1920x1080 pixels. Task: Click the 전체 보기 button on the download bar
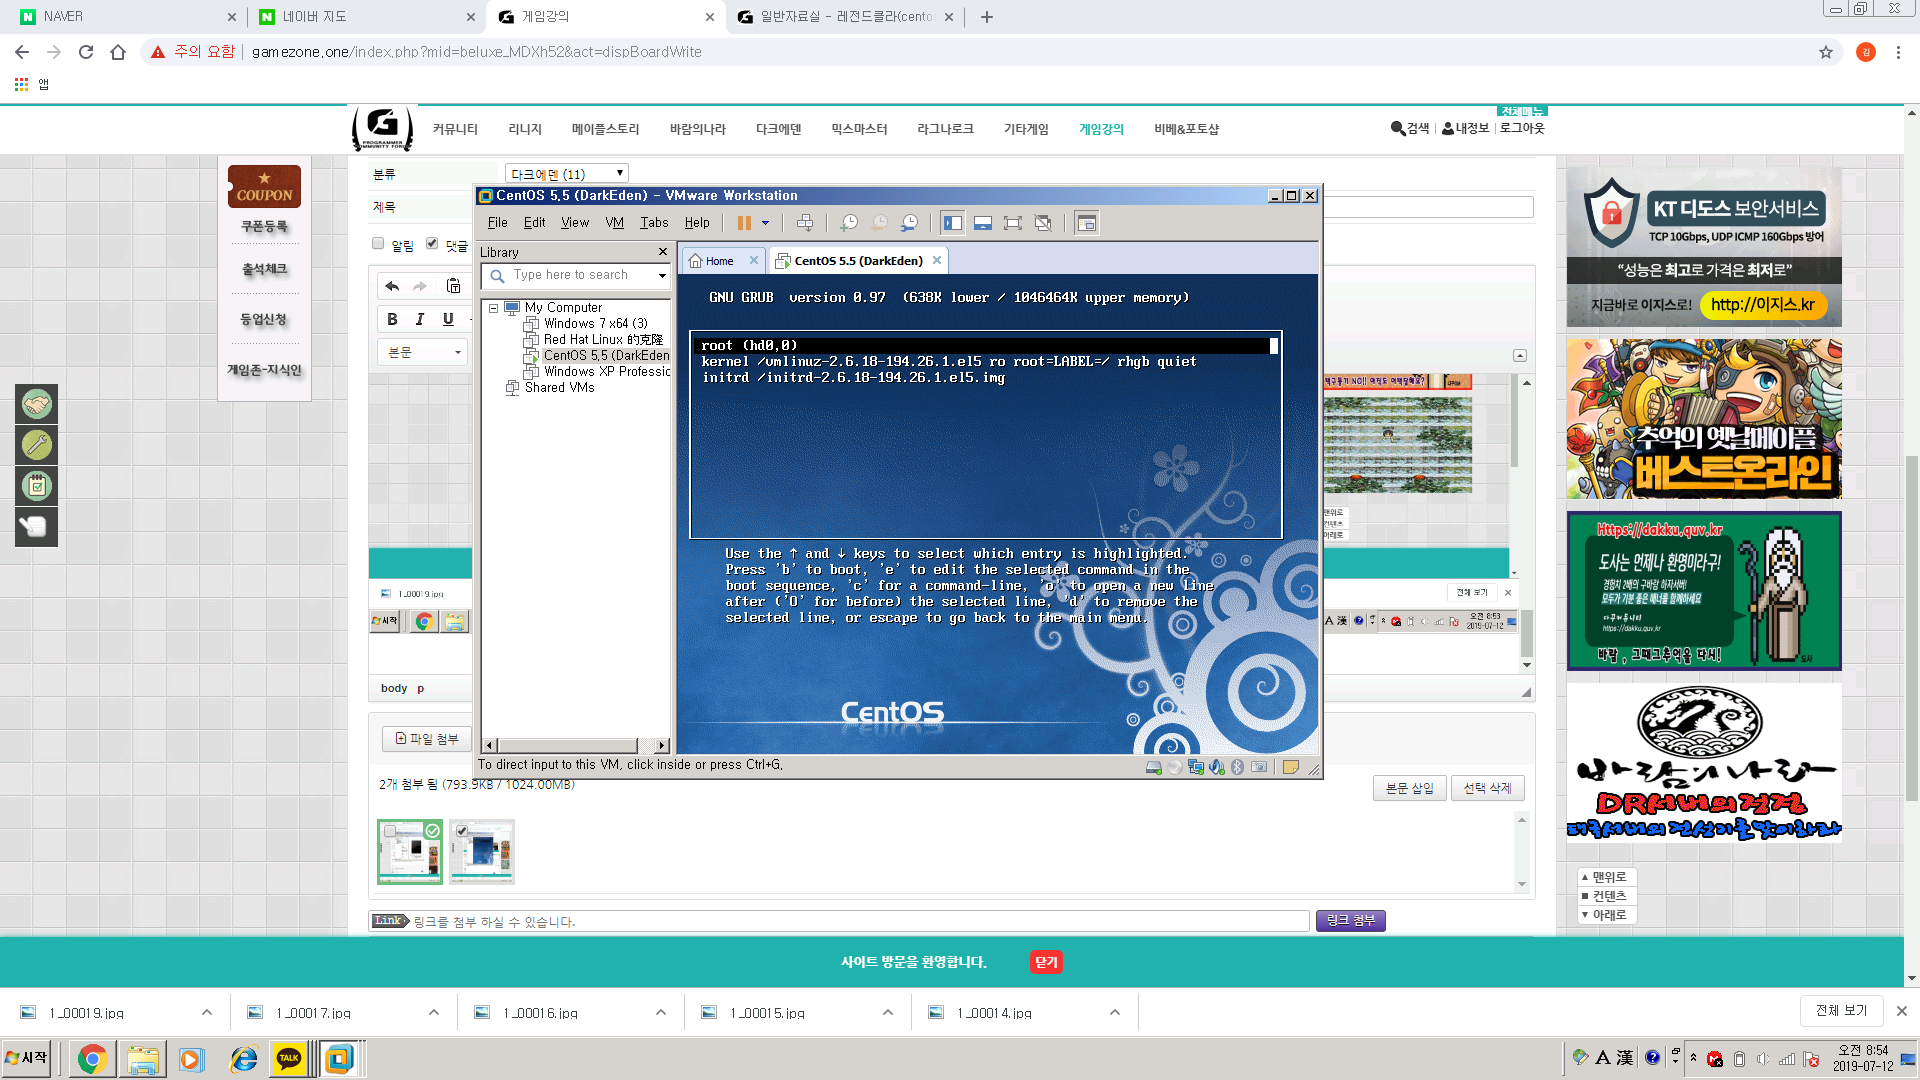pos(1841,1010)
